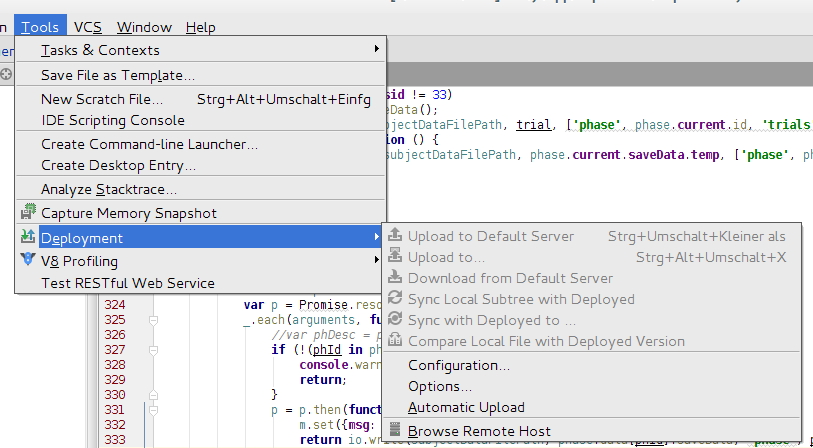The height and width of the screenshot is (448, 813).
Task: Toggle the code fold marker at line 325
Action: (x=153, y=320)
